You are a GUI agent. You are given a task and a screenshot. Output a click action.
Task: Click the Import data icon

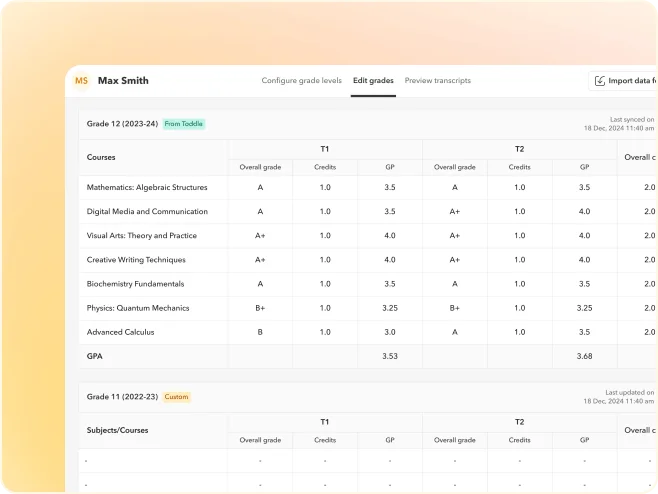[600, 81]
